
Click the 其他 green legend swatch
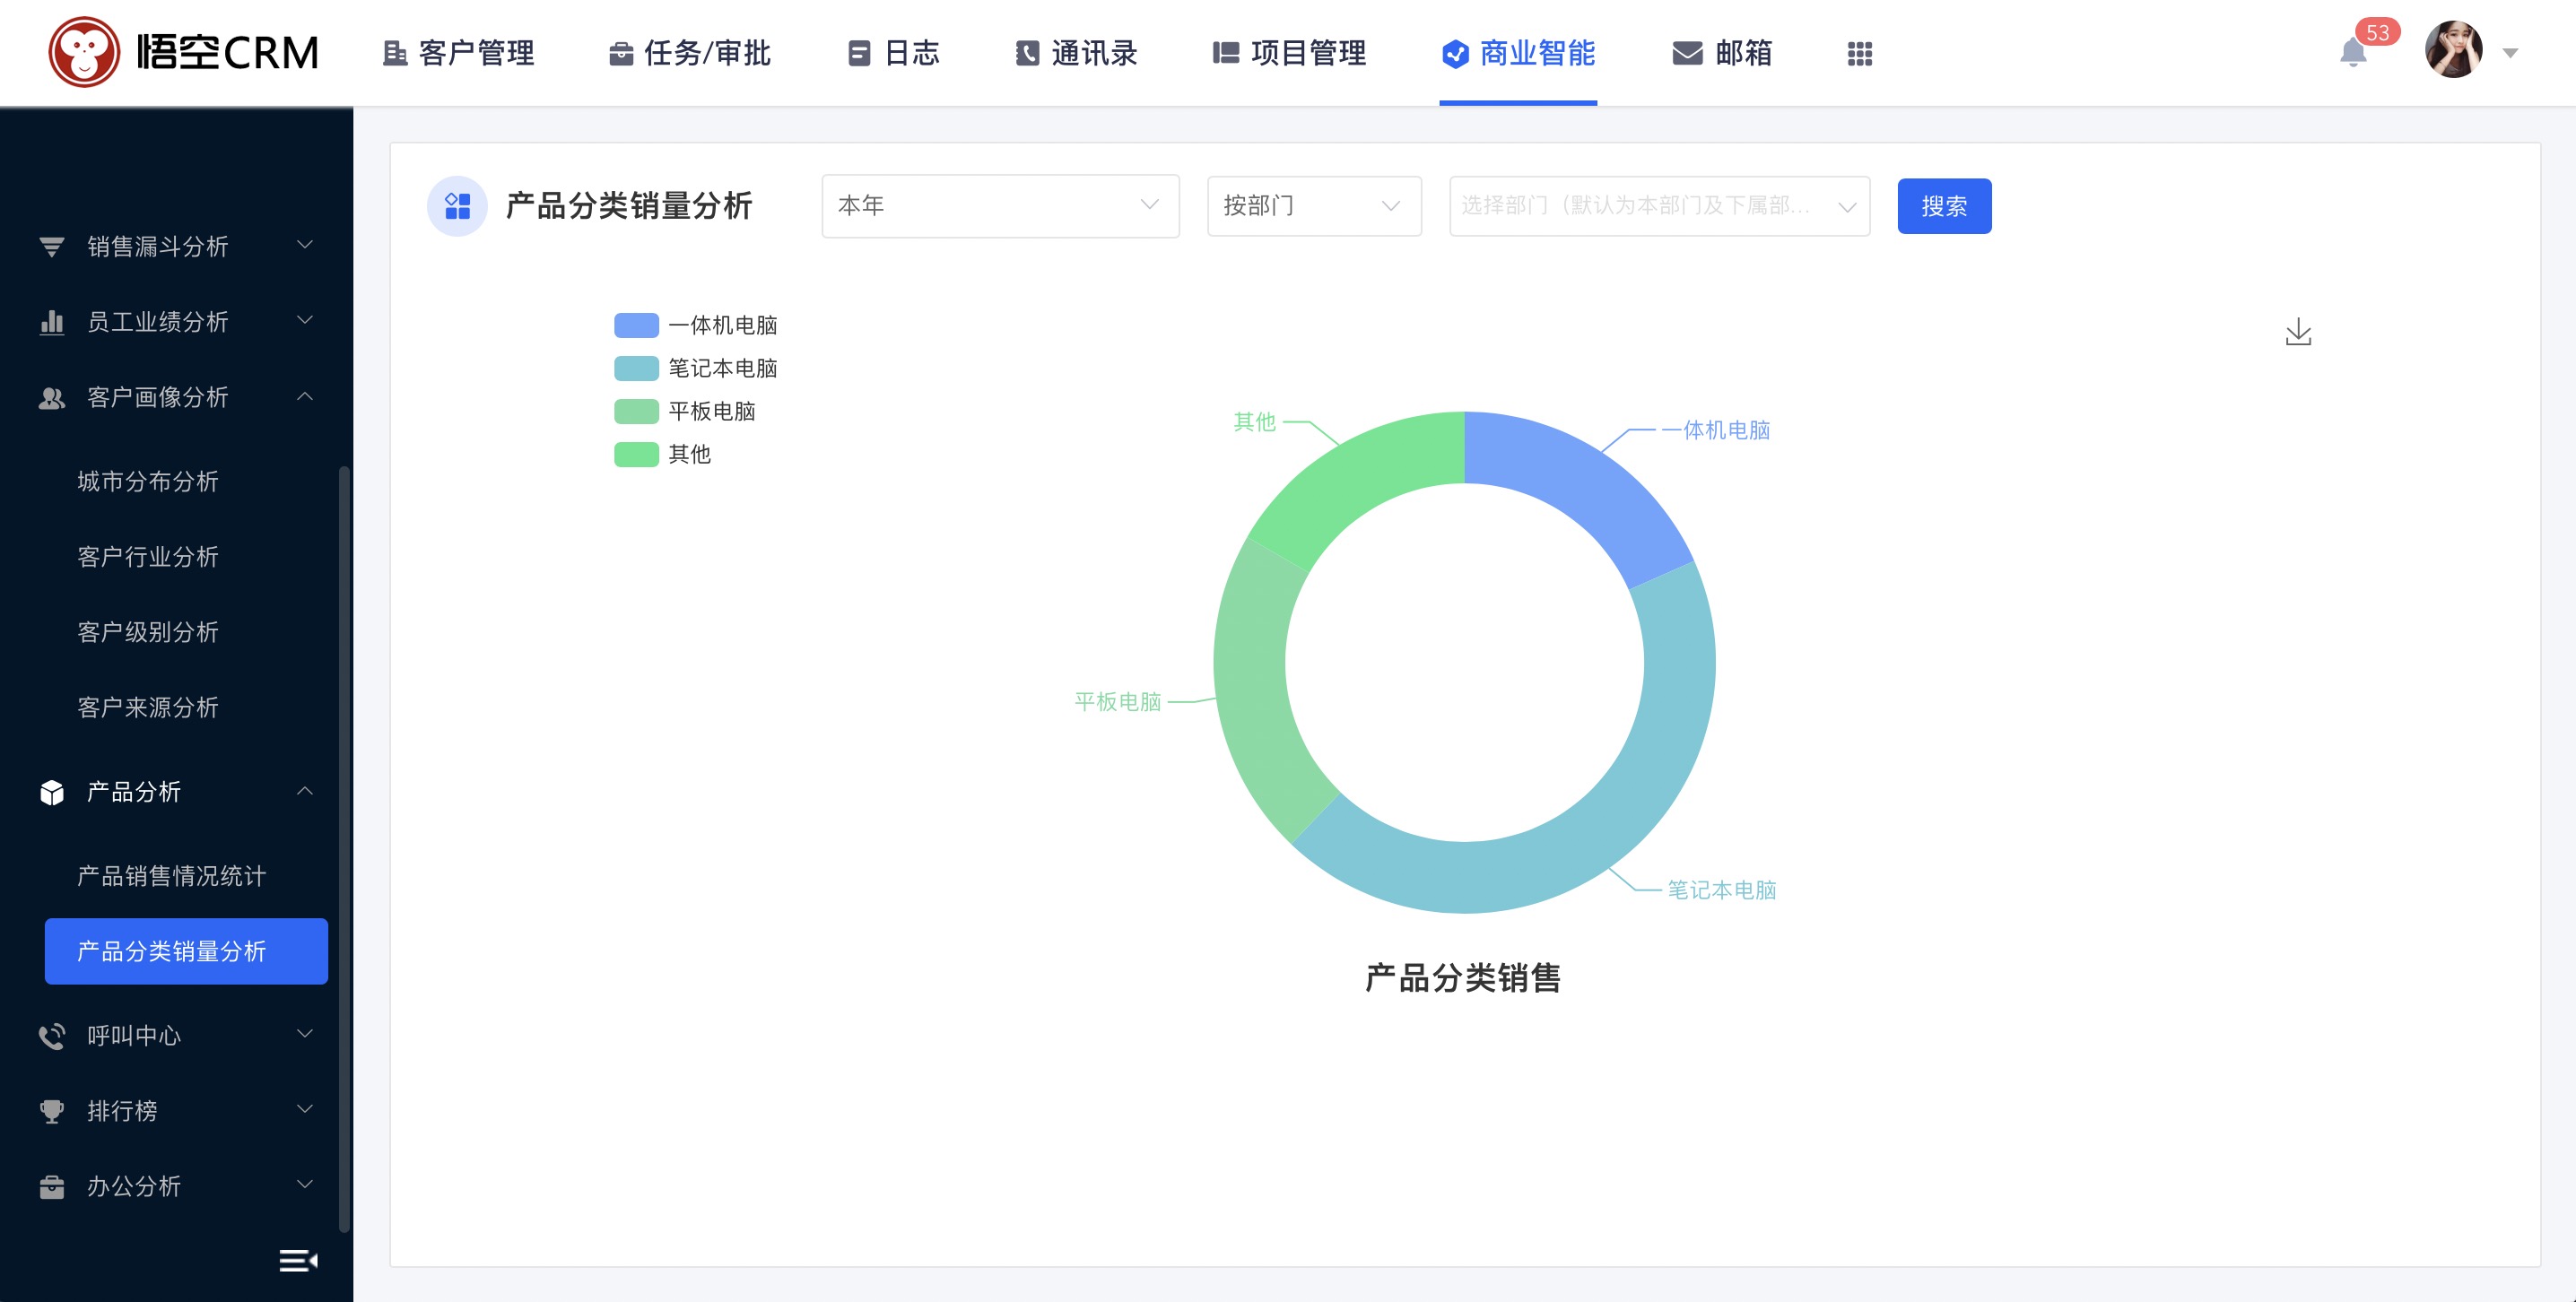636,454
